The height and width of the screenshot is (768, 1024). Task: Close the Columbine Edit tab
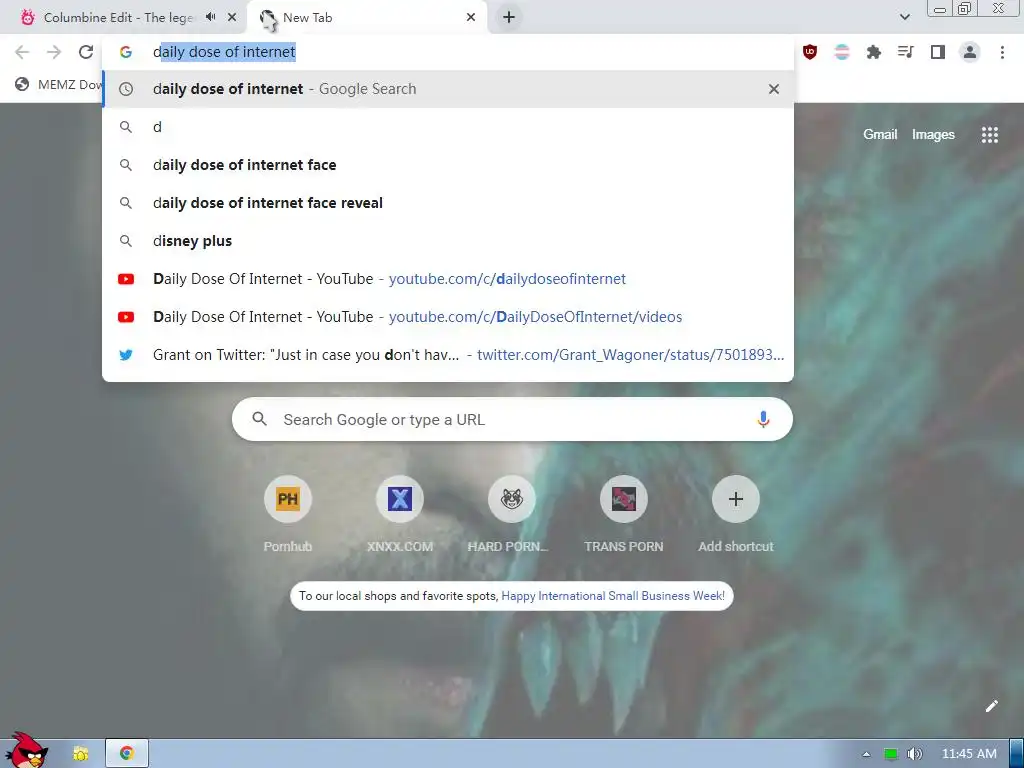(232, 18)
